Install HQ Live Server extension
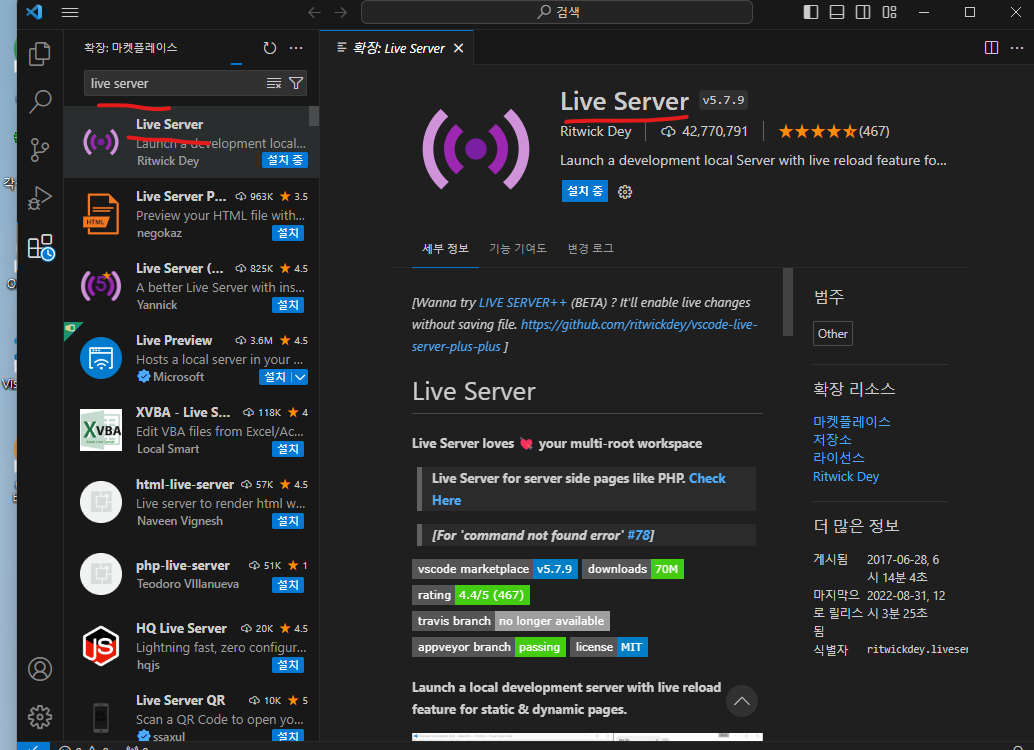1034x750 pixels. coord(288,664)
